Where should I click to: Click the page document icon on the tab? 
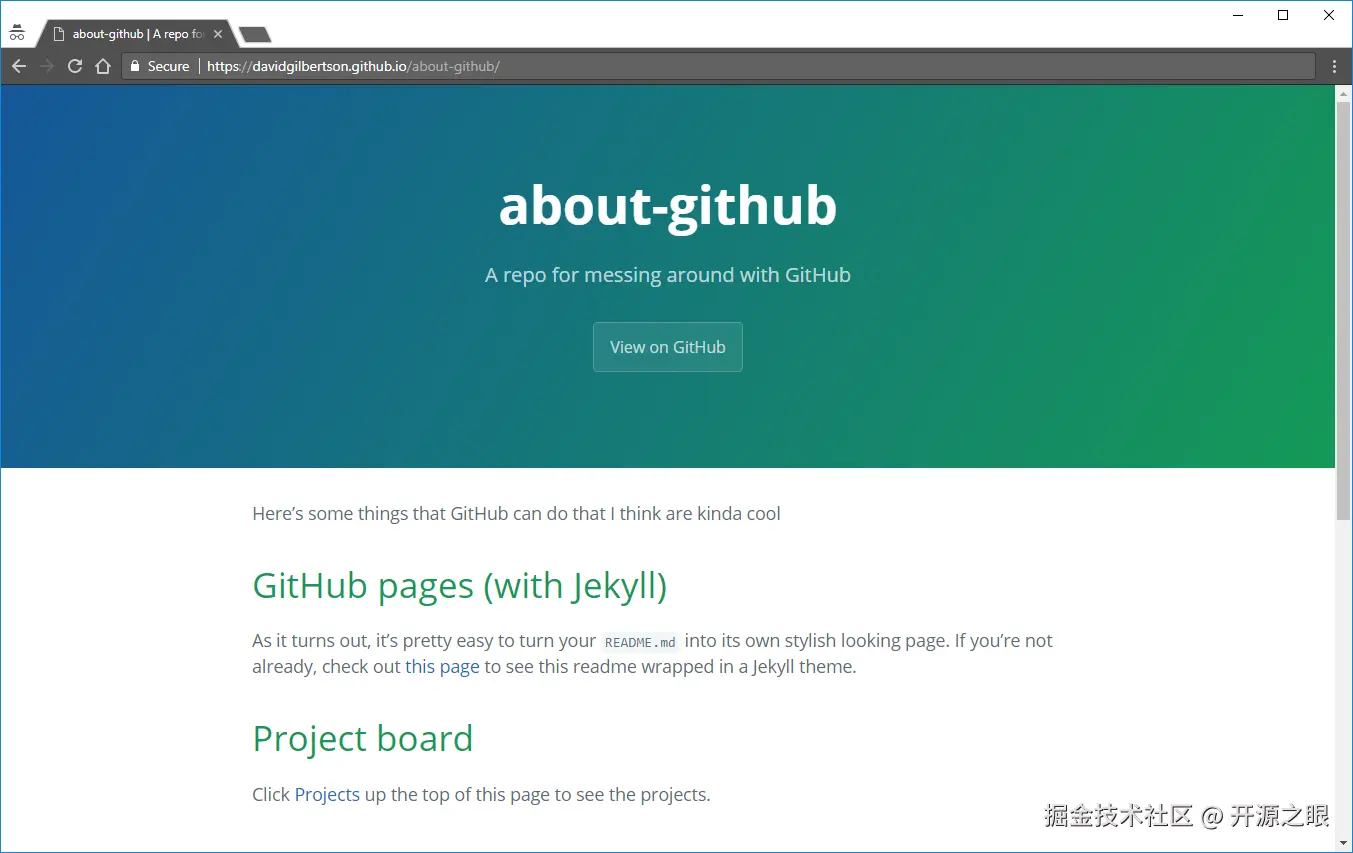click(59, 34)
